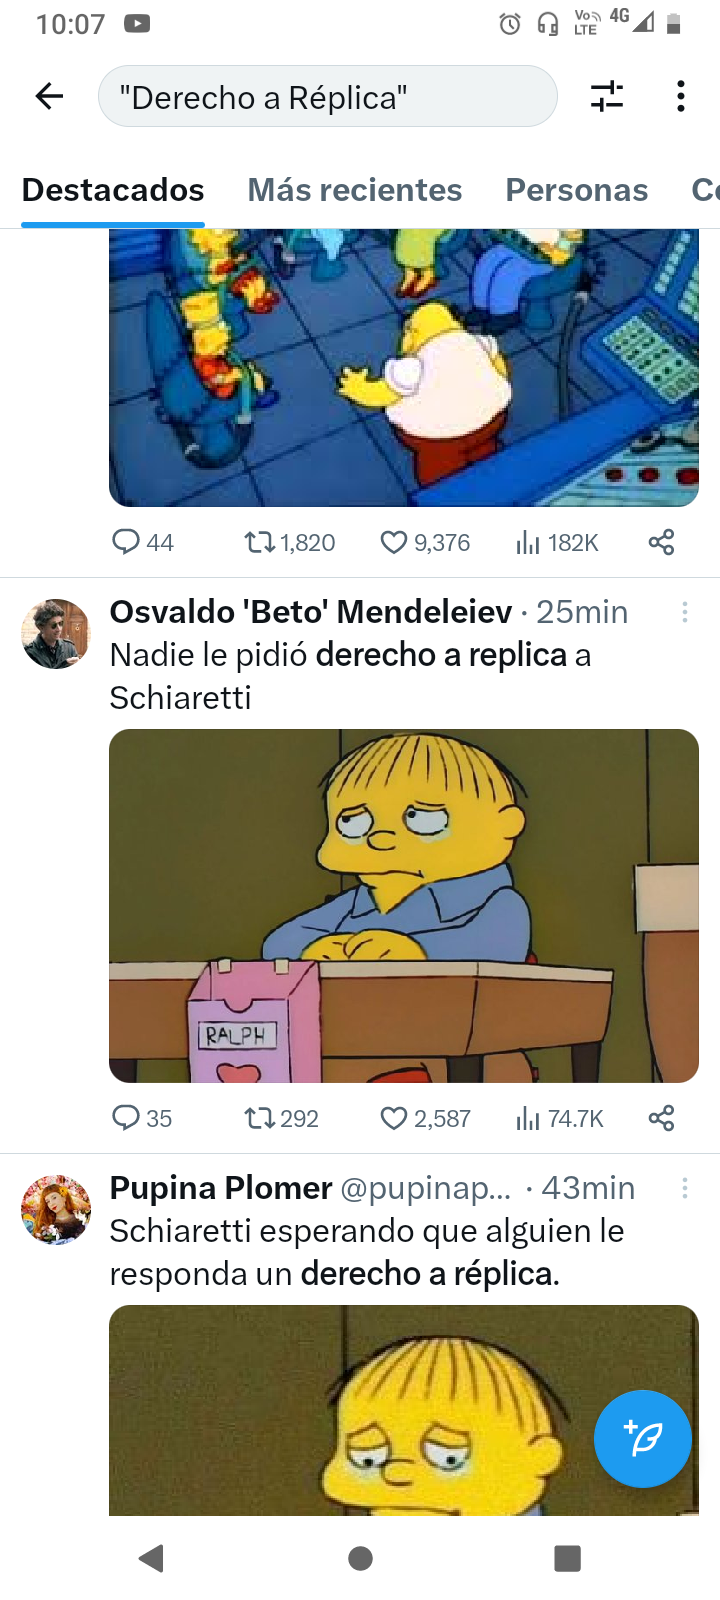Viewport: 720px width, 1600px height.
Task: Switch to the Más recientes tab
Action: pos(354,190)
